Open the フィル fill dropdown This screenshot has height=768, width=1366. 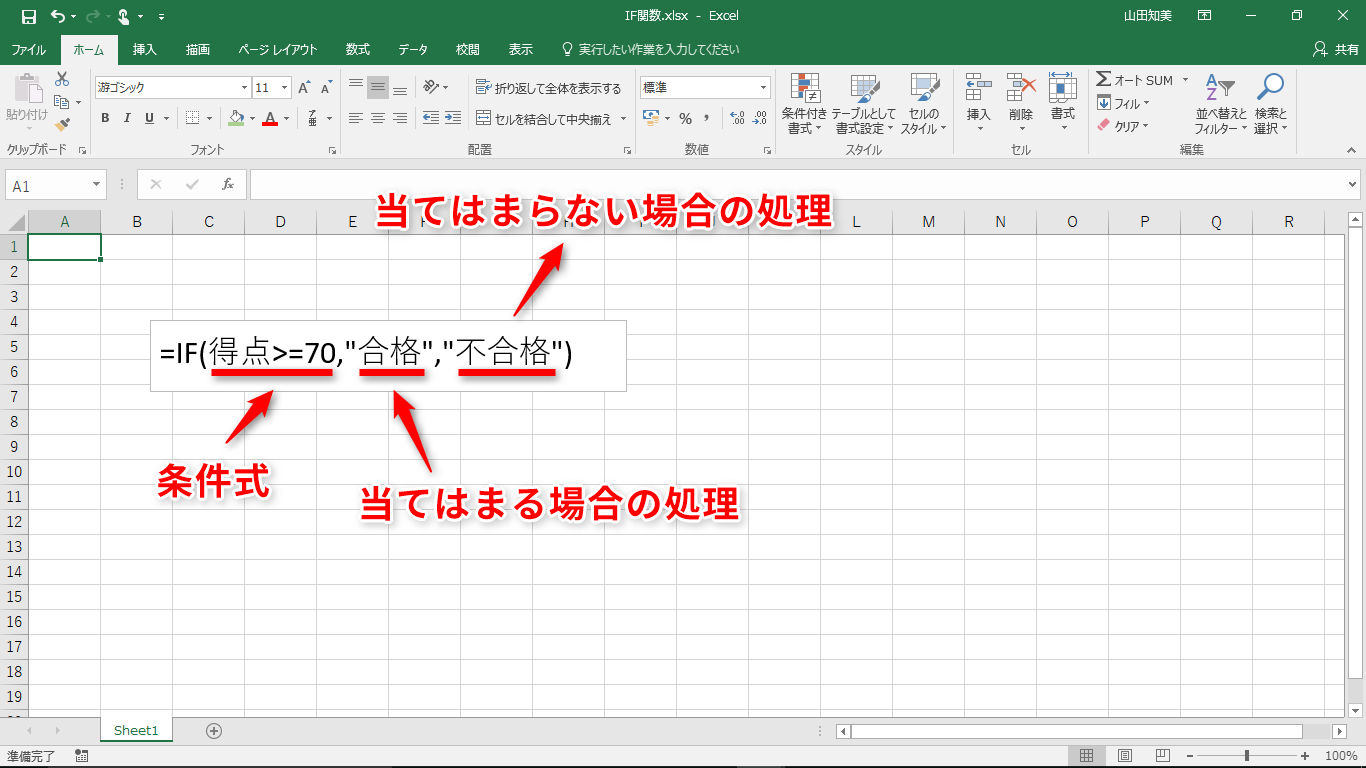point(1123,103)
